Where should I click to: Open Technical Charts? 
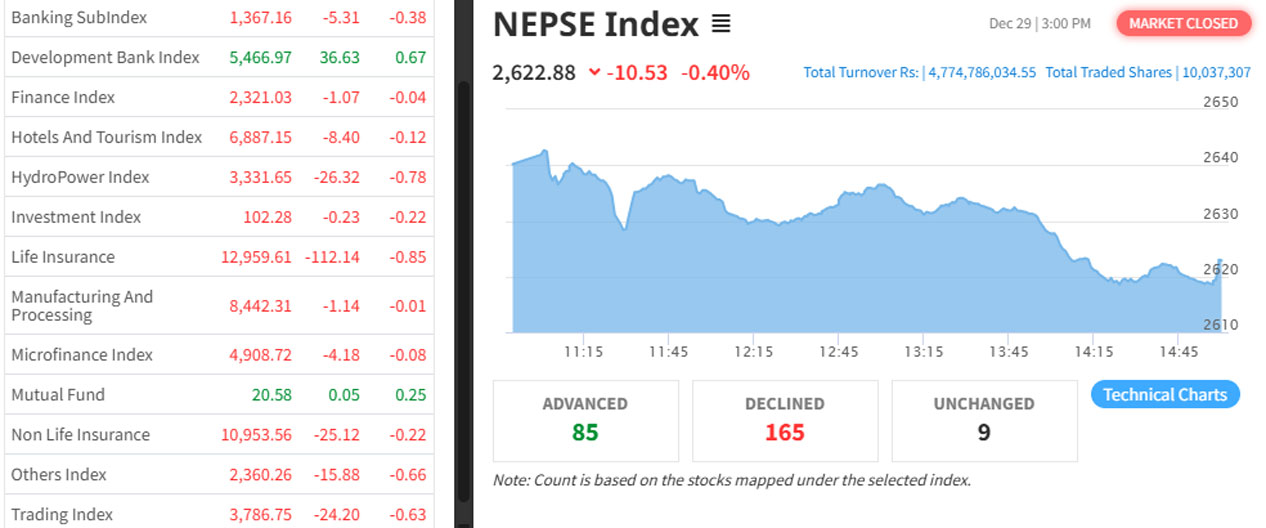click(1165, 395)
